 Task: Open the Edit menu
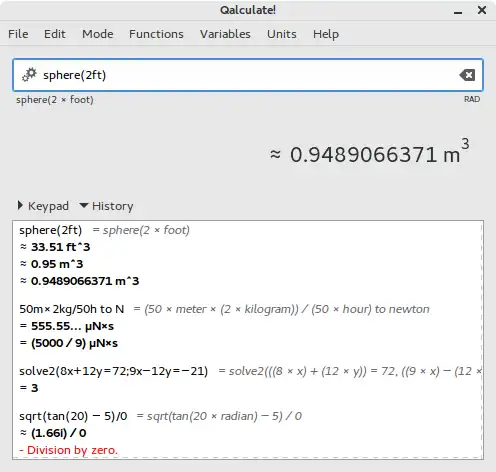pos(55,34)
